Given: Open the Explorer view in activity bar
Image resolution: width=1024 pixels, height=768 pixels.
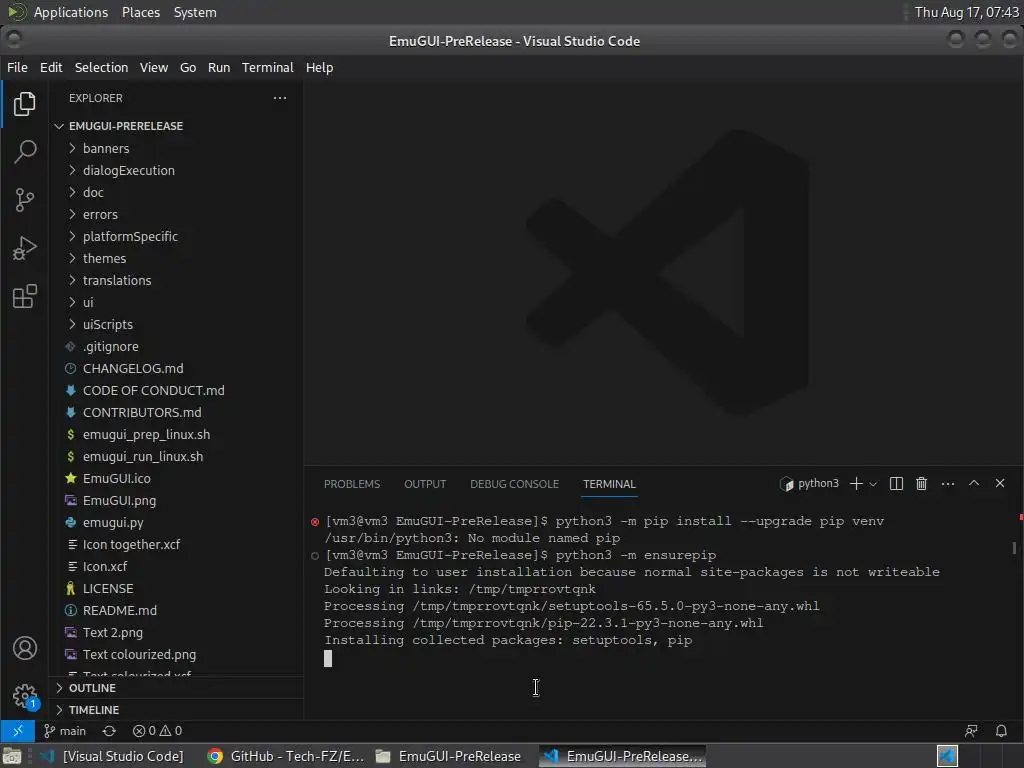Looking at the screenshot, I should (x=25, y=104).
